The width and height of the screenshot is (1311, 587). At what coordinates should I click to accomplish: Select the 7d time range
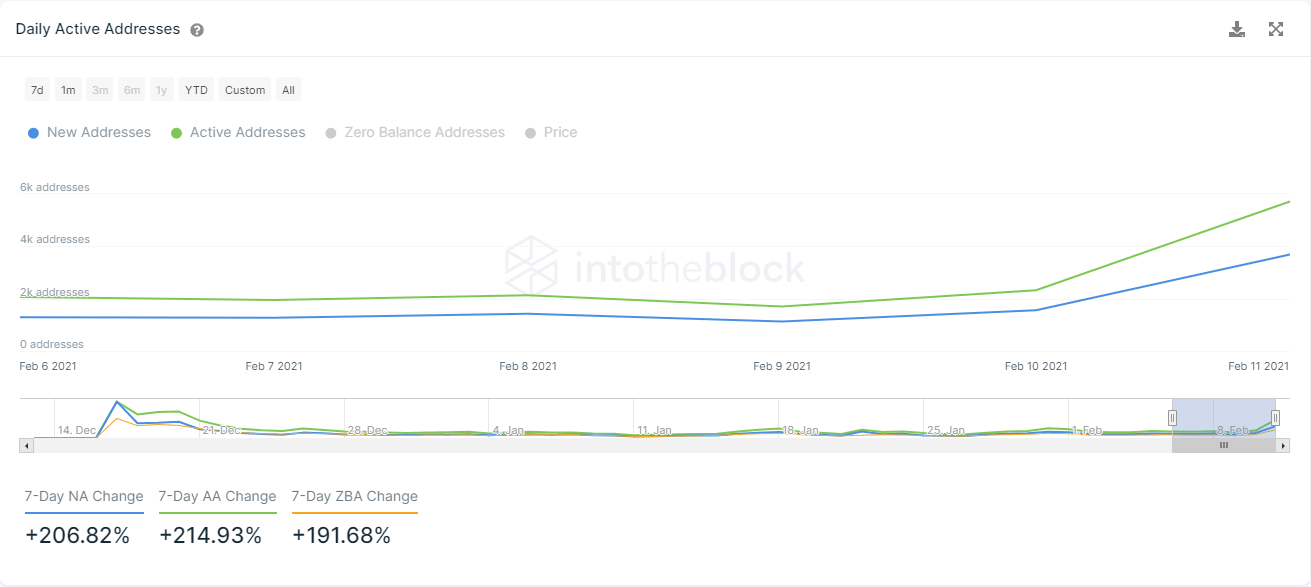click(37, 90)
